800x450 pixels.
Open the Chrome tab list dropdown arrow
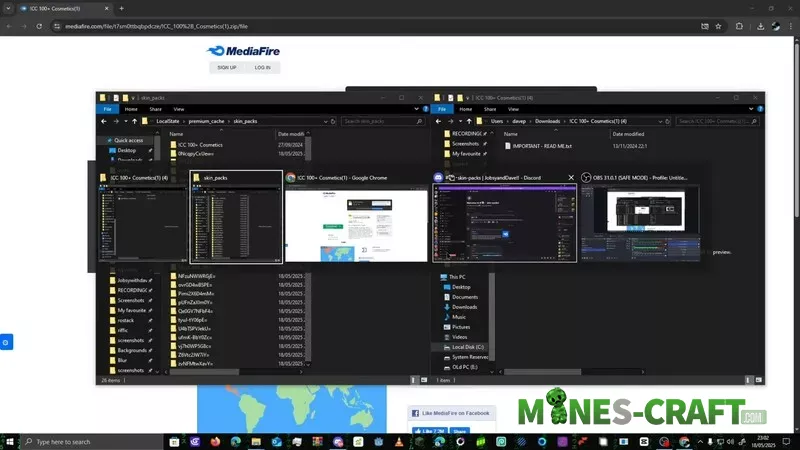coord(9,8)
